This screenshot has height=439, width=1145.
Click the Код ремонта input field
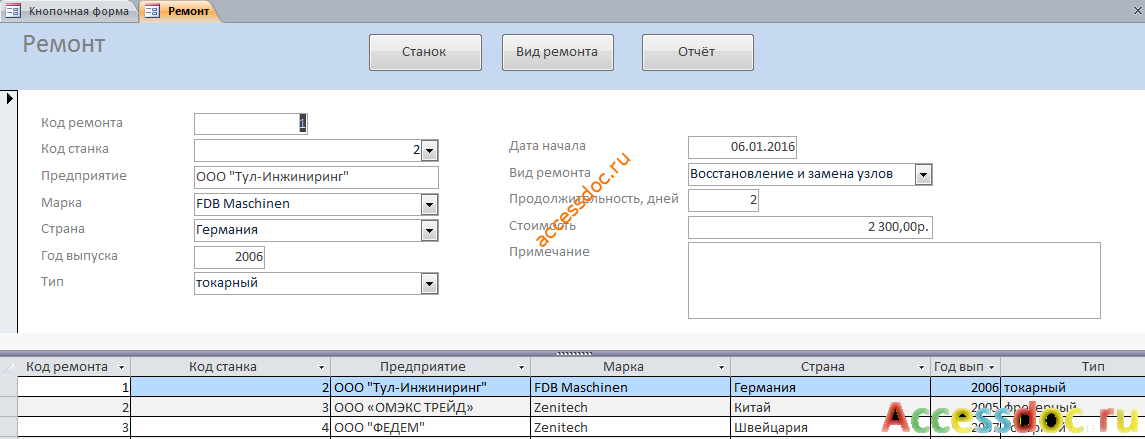point(250,123)
